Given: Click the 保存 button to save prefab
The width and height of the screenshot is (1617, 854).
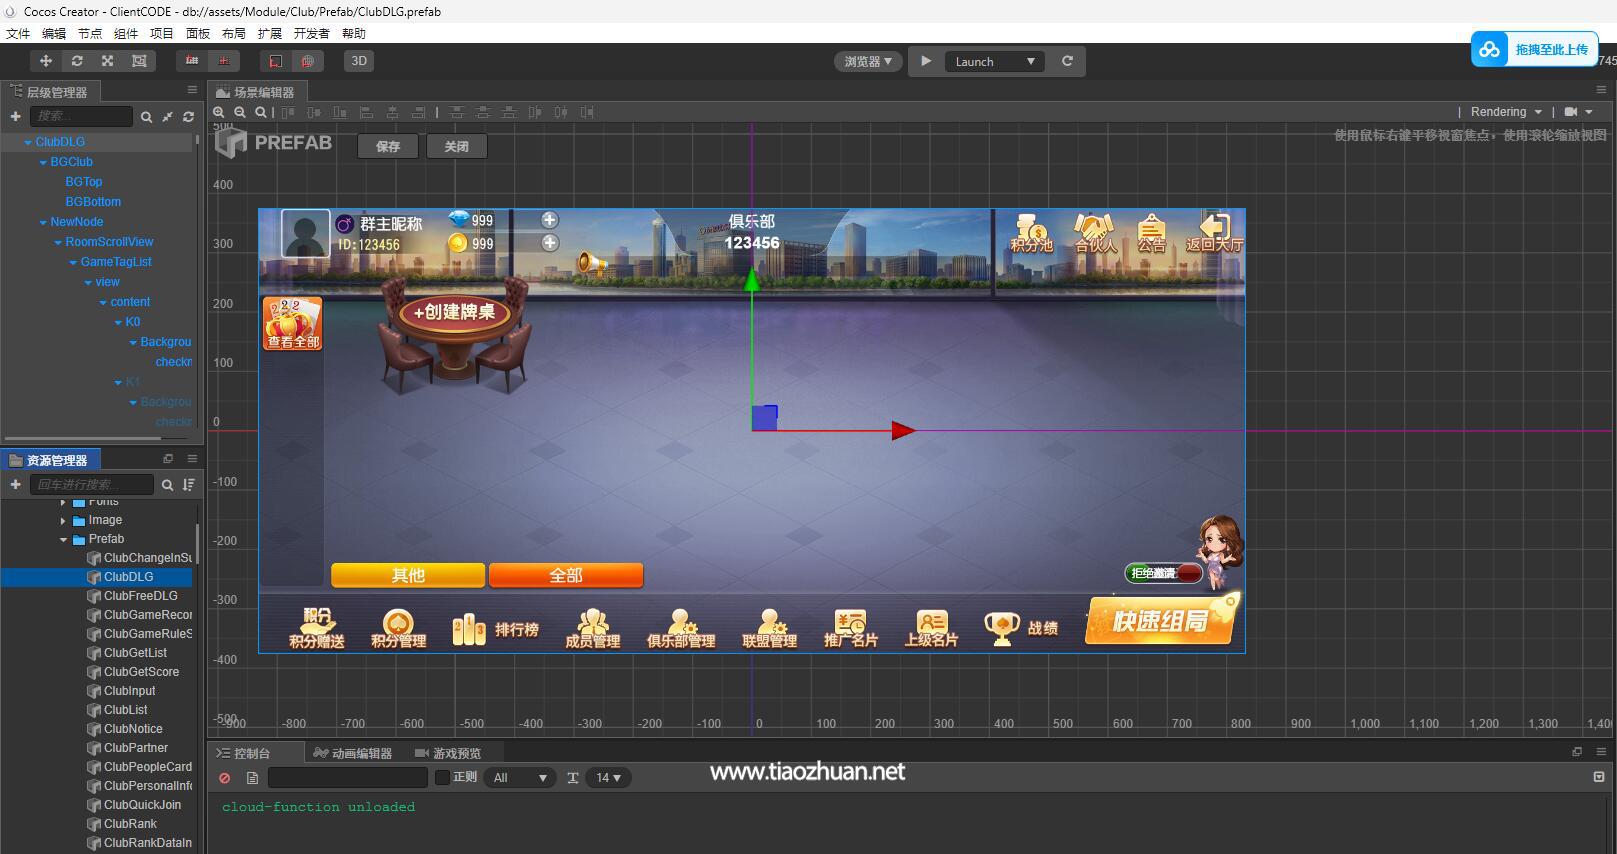Looking at the screenshot, I should (388, 146).
